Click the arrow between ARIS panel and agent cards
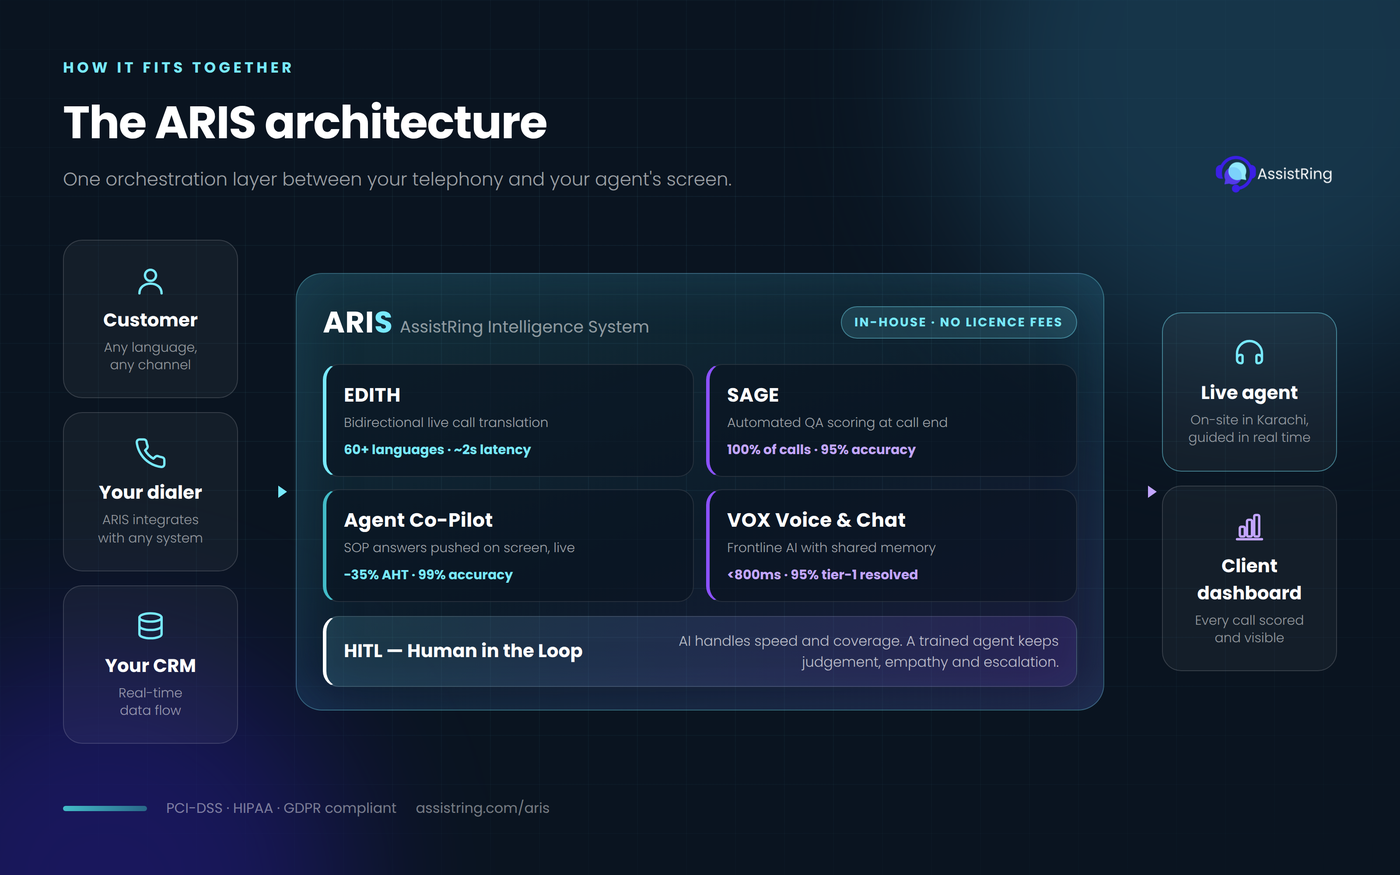Image resolution: width=1400 pixels, height=875 pixels. tap(1152, 492)
